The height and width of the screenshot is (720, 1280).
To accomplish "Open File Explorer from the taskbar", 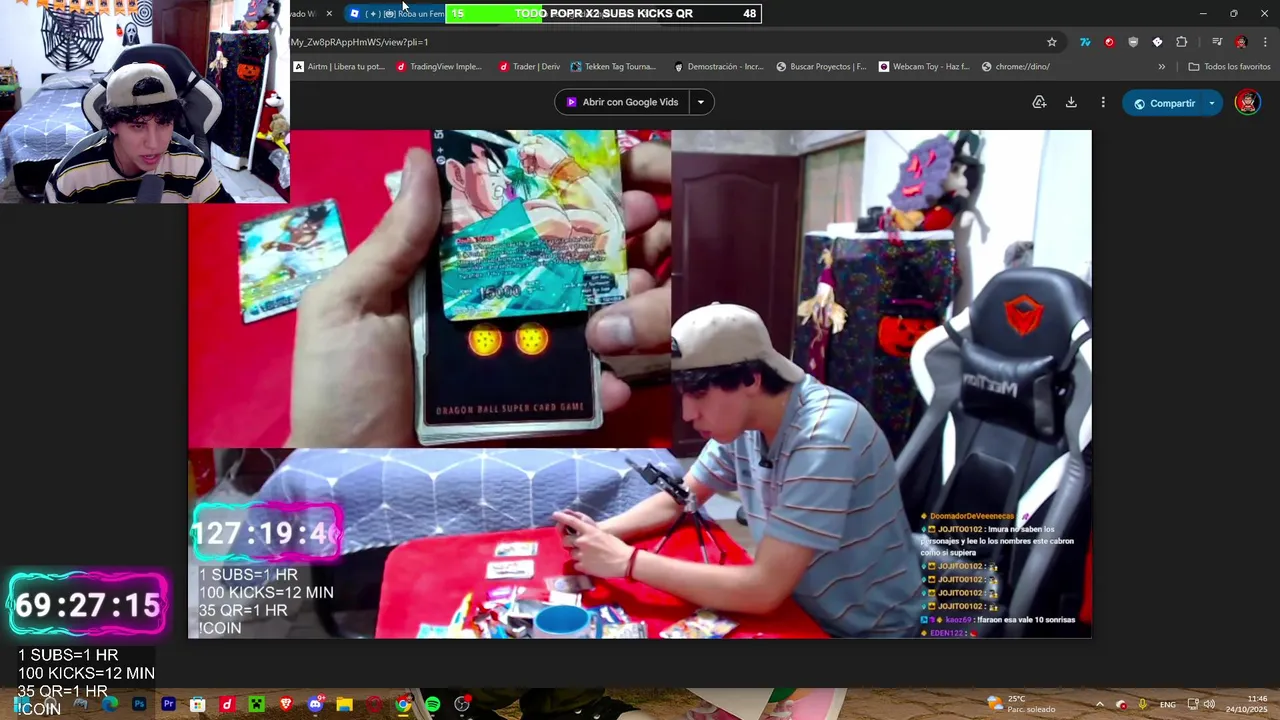I will point(345,704).
